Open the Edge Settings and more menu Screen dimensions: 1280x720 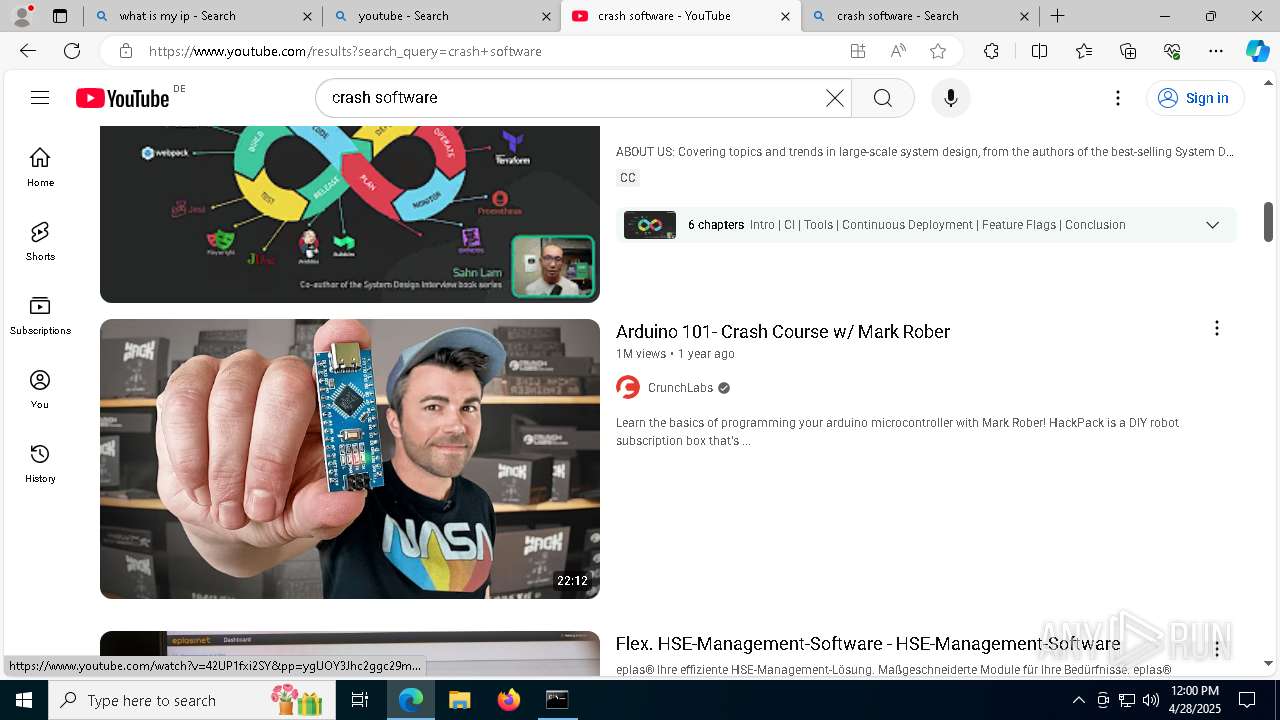1216,51
